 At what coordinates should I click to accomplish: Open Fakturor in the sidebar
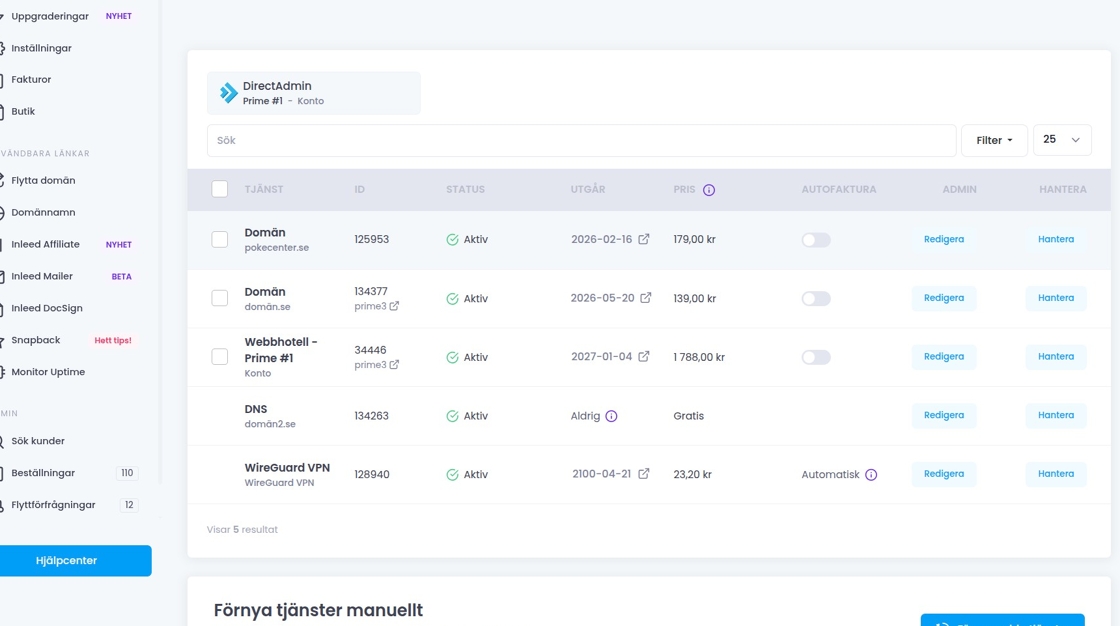click(31, 80)
